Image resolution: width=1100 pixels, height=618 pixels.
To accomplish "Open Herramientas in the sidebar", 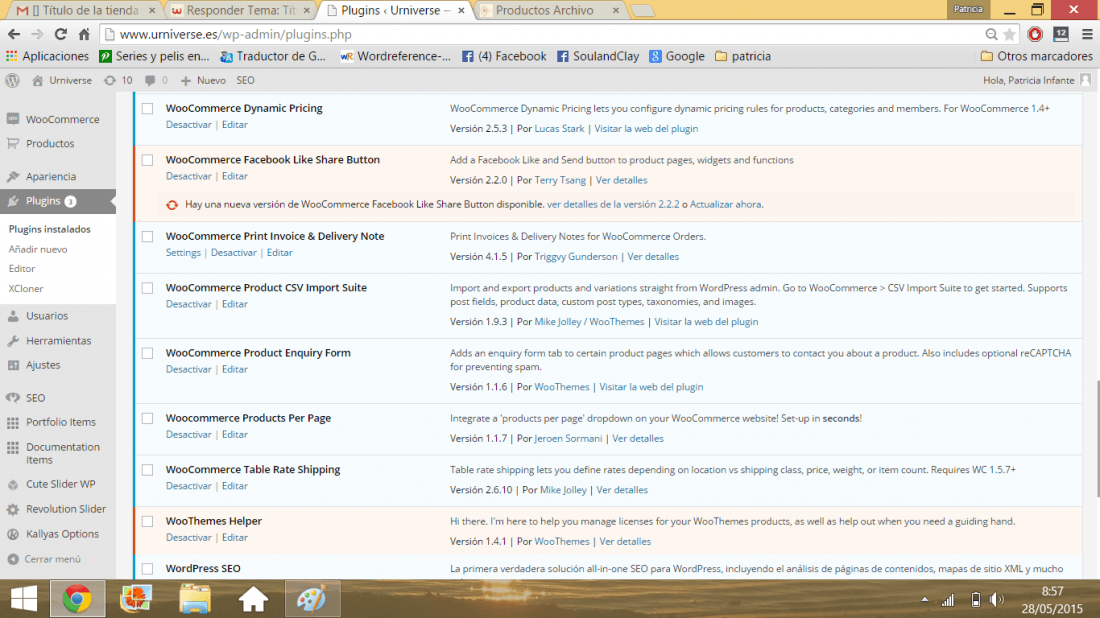I will click(58, 340).
